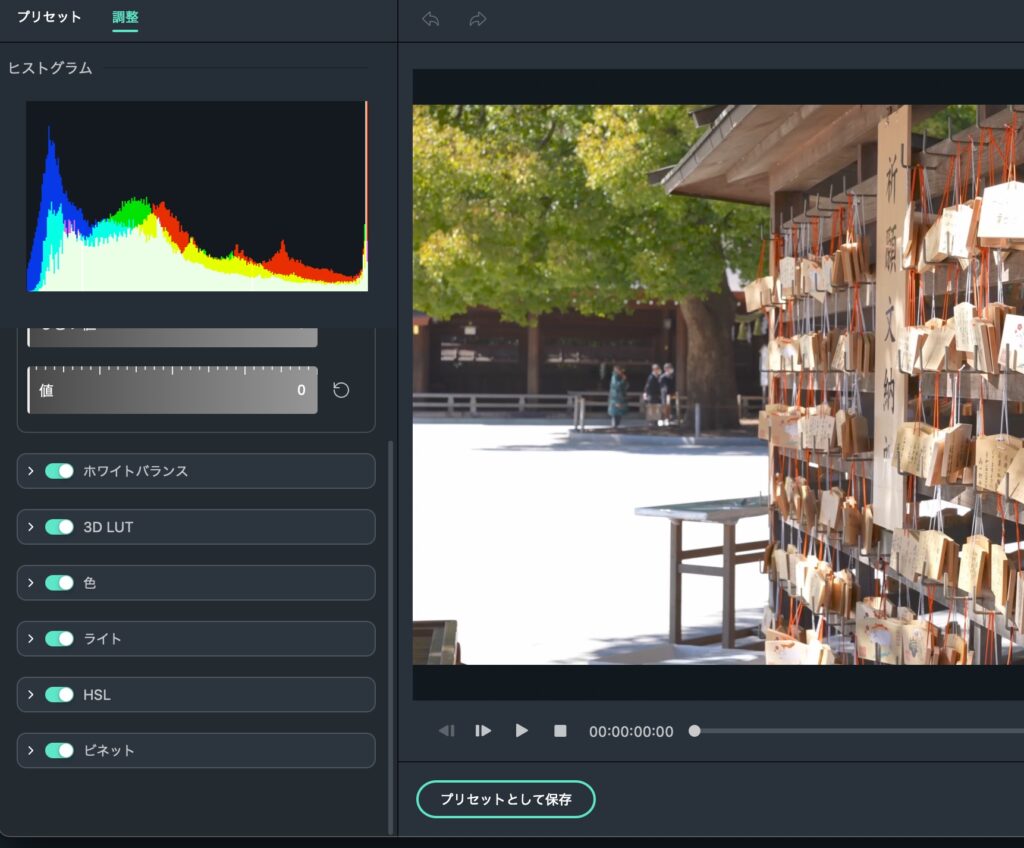The height and width of the screenshot is (848, 1024).
Task: Toggle off ホワイトバランス switch
Action: [x=59, y=471]
